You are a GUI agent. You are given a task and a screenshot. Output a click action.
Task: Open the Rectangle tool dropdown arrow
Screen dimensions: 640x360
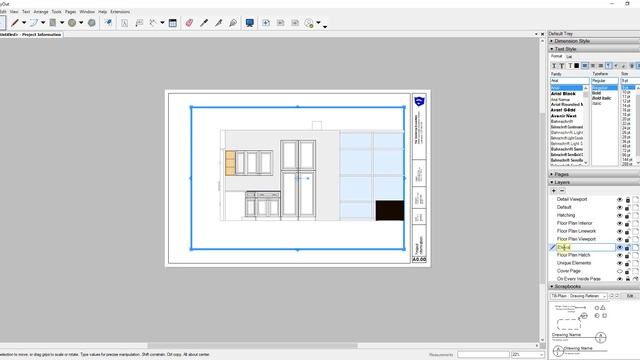(x=62, y=23)
